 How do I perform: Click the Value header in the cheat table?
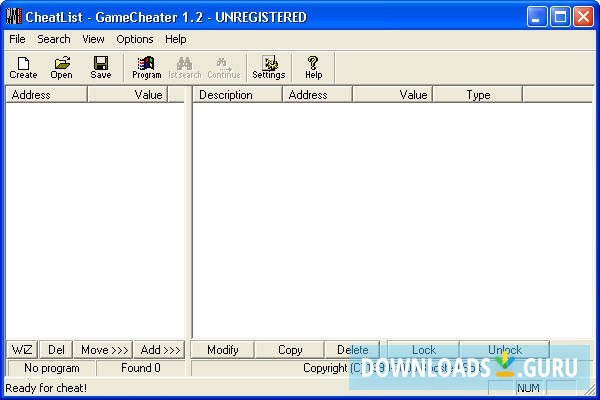393,95
